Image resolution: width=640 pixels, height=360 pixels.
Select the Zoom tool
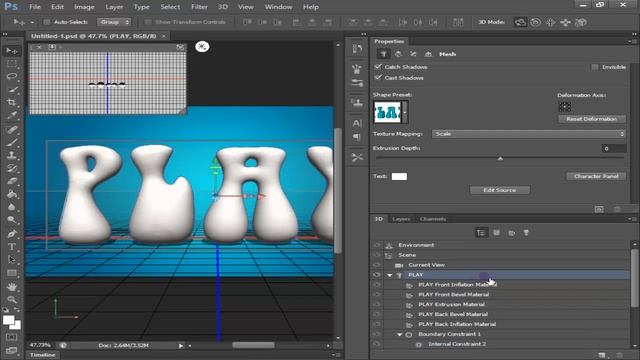click(x=12, y=300)
